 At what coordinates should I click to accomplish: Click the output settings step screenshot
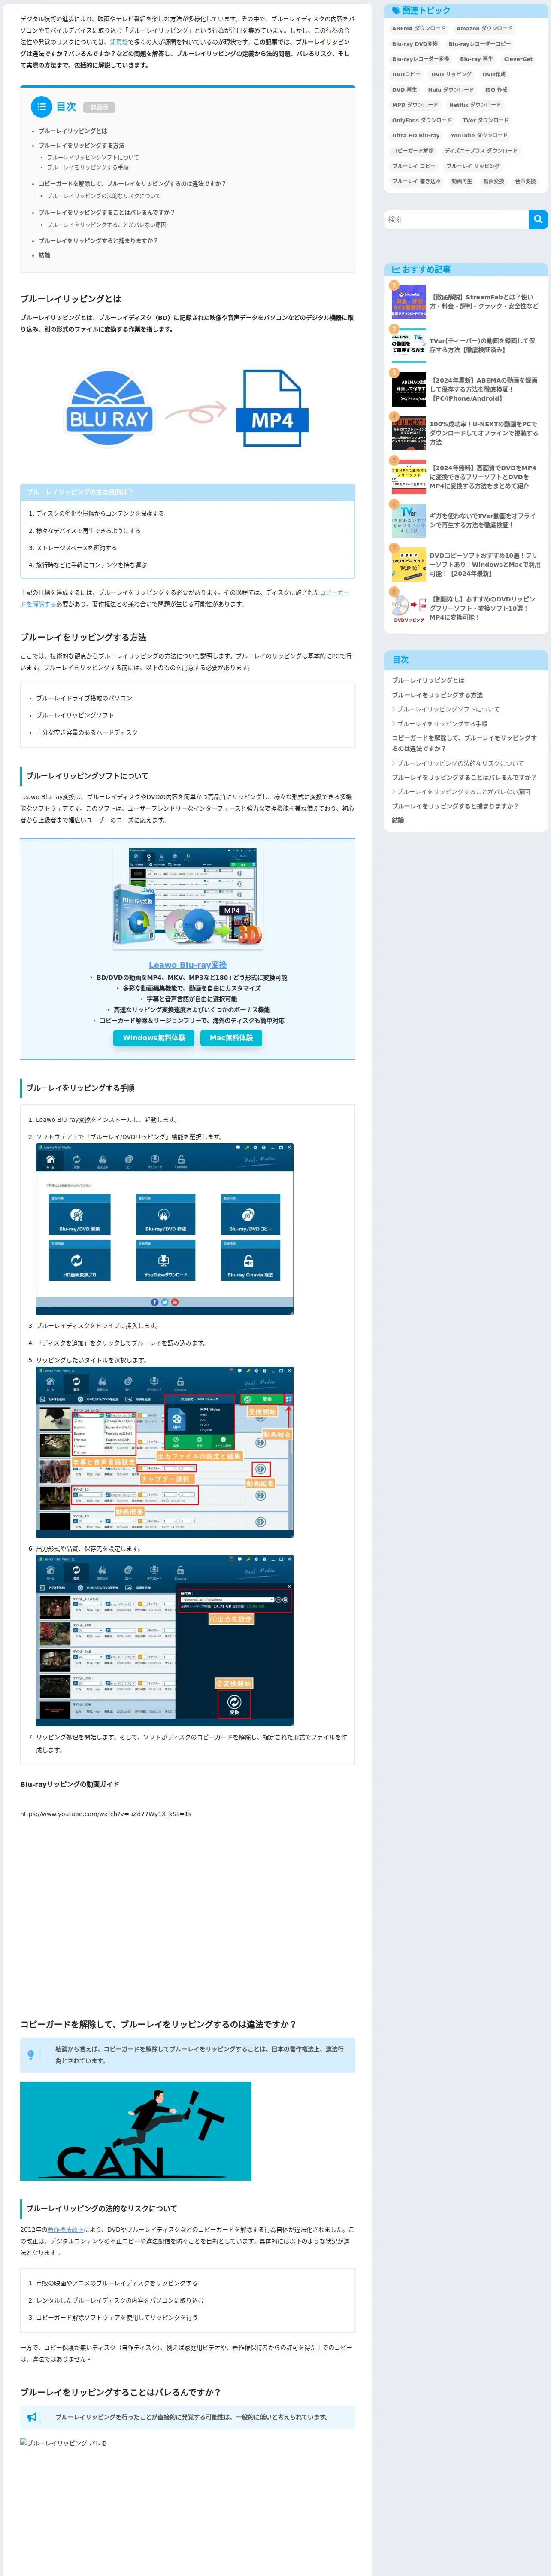click(x=165, y=1640)
